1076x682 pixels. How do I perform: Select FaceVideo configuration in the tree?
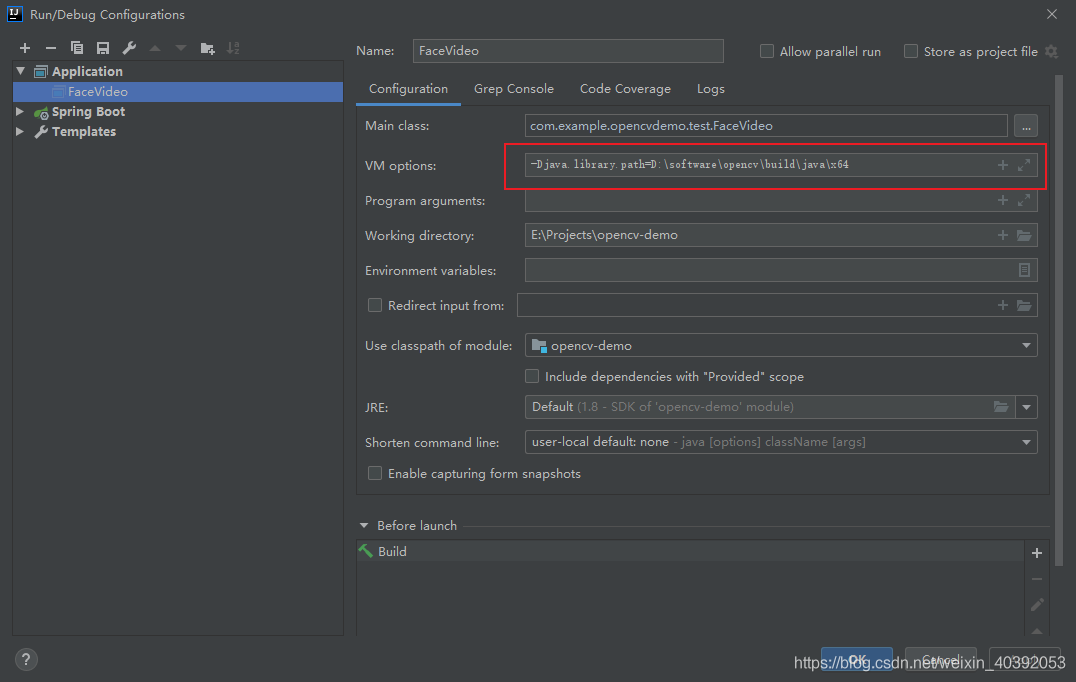97,92
